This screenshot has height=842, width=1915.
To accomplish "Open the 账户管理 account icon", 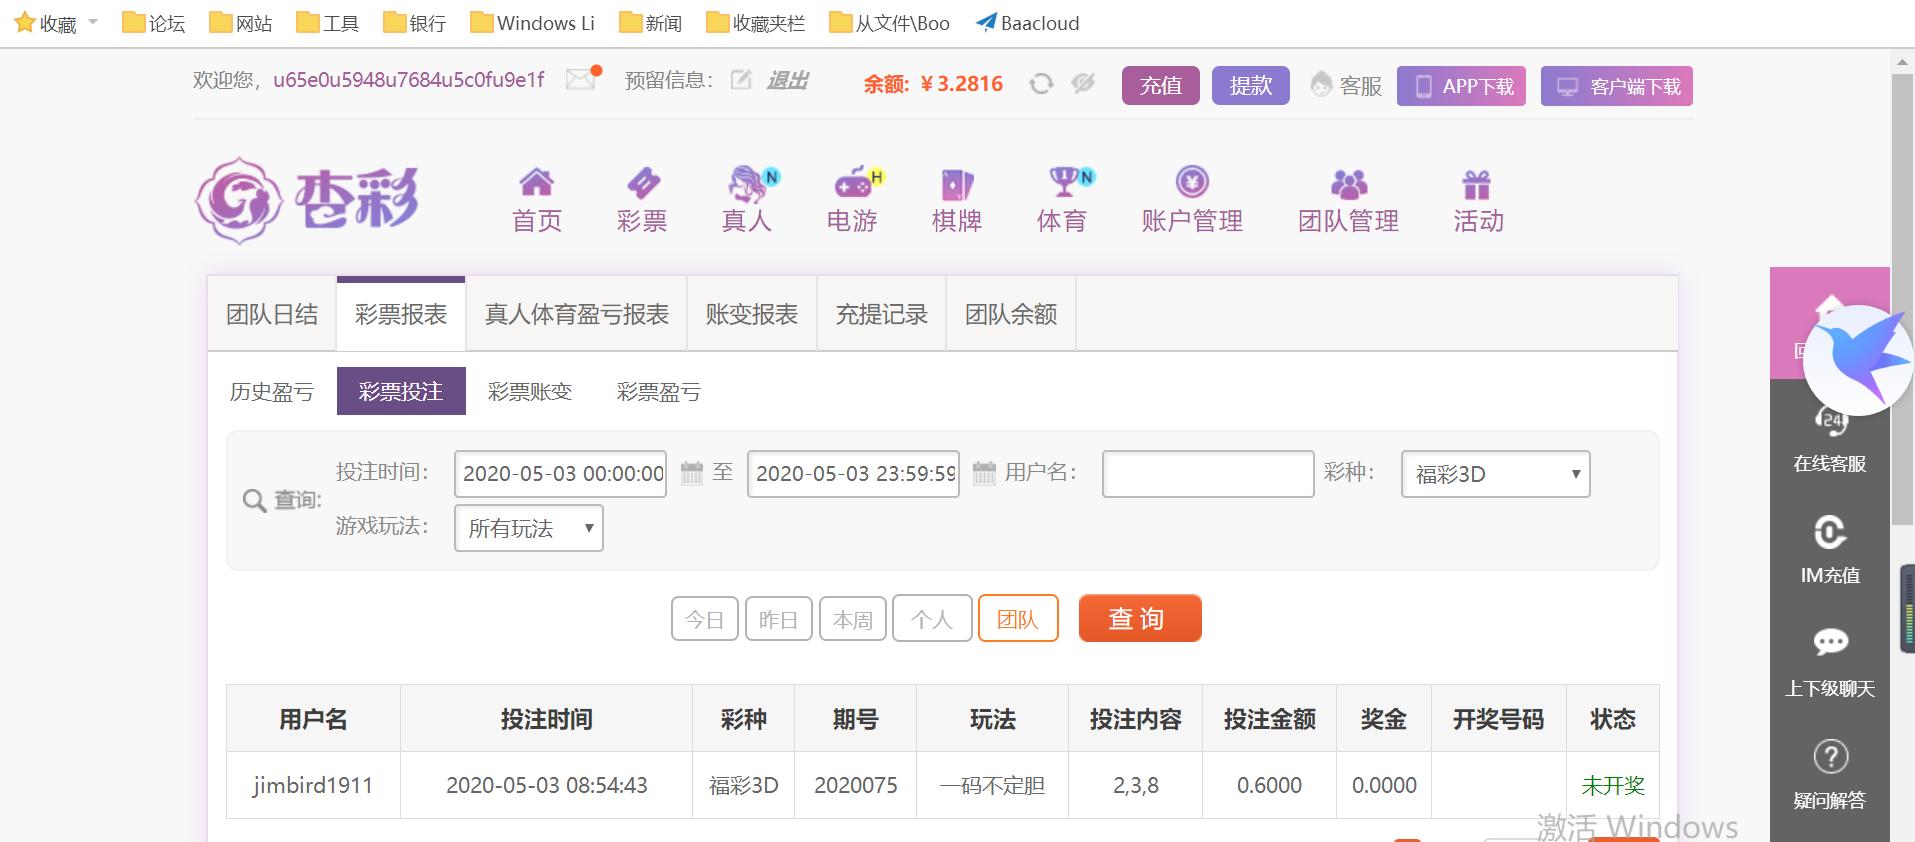I will 1192,182.
